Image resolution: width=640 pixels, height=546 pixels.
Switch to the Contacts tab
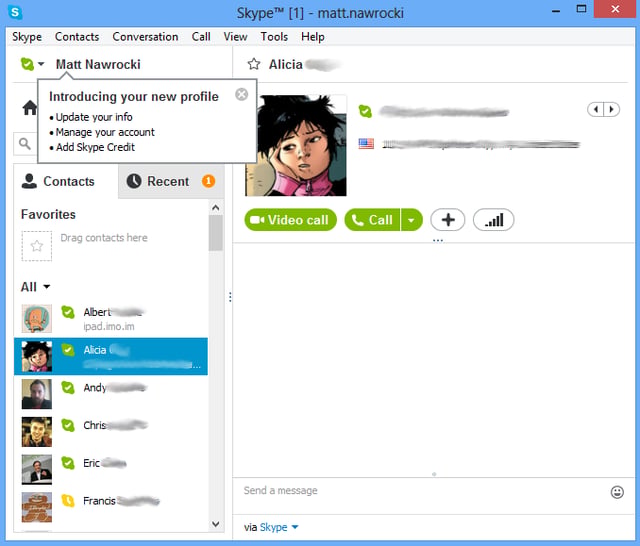point(66,181)
